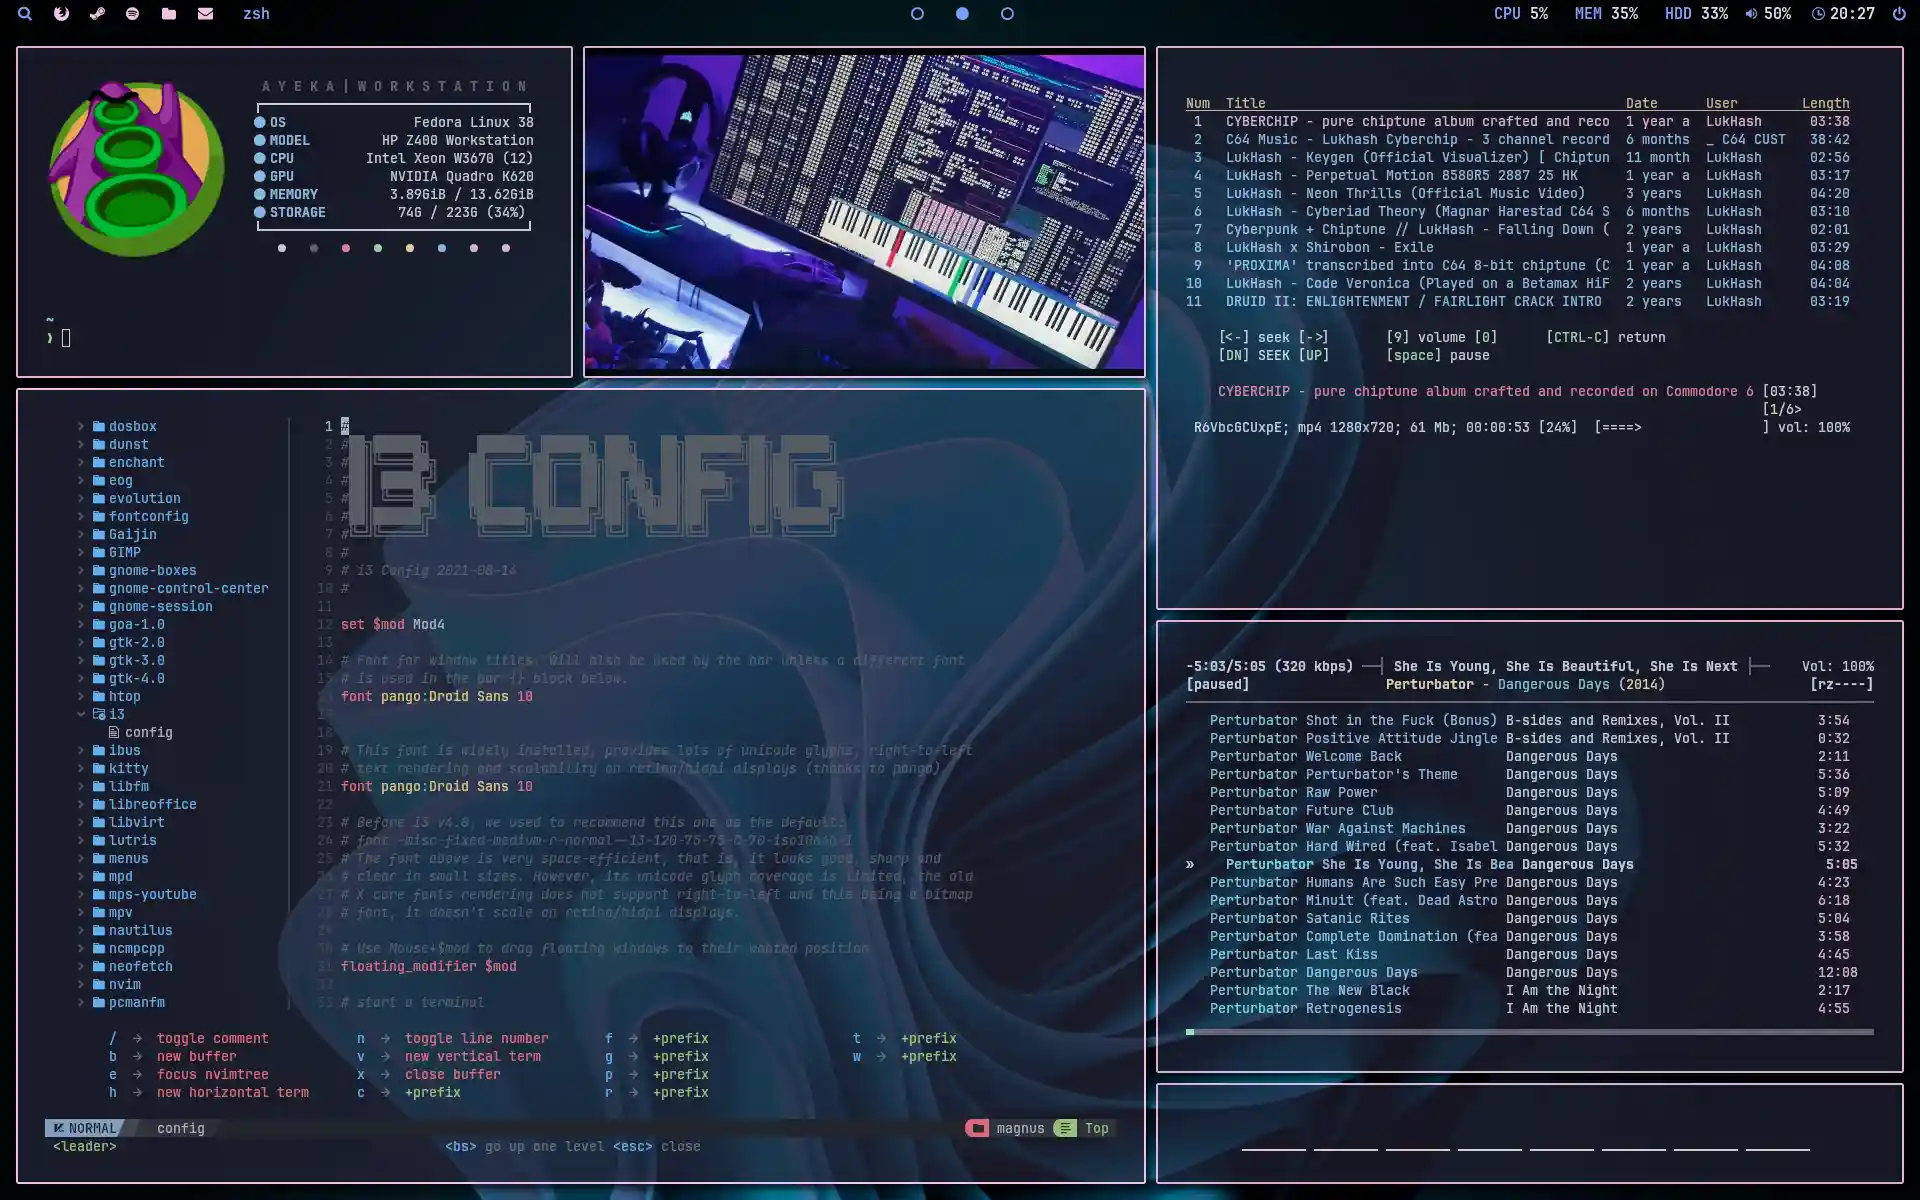Launch Firefox from the top bar
This screenshot has width=1920, height=1200.
(x=62, y=14)
